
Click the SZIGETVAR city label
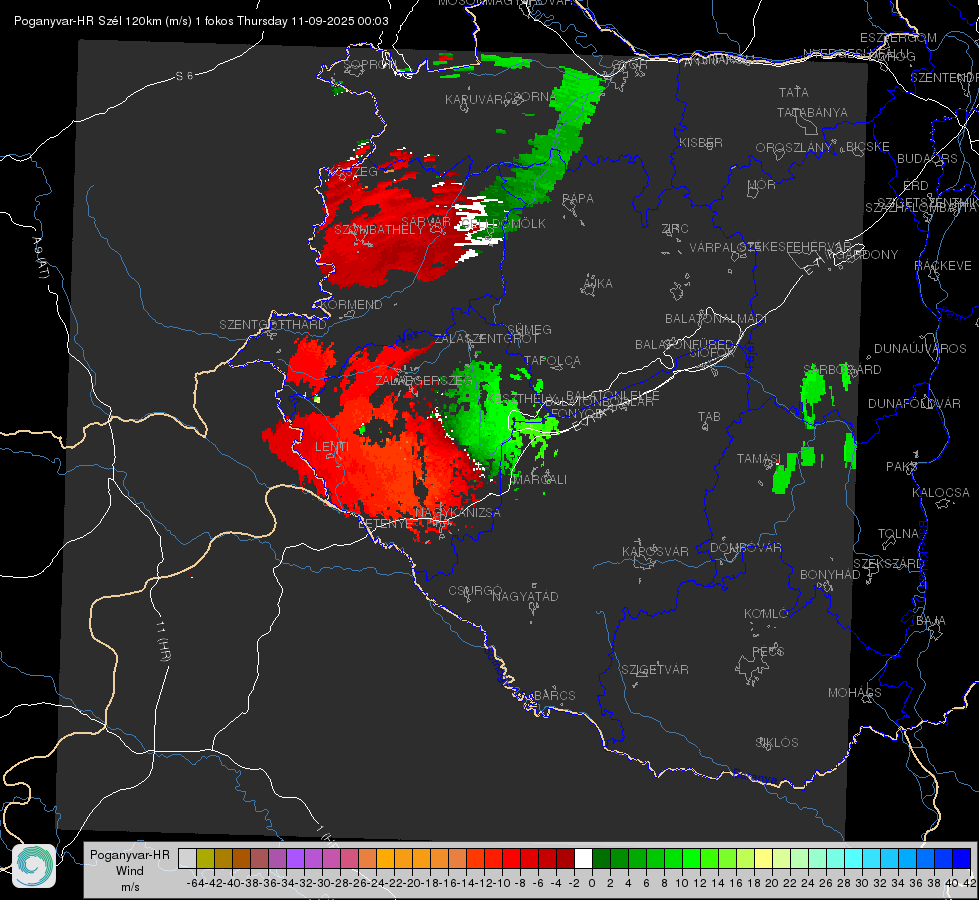(x=654, y=670)
